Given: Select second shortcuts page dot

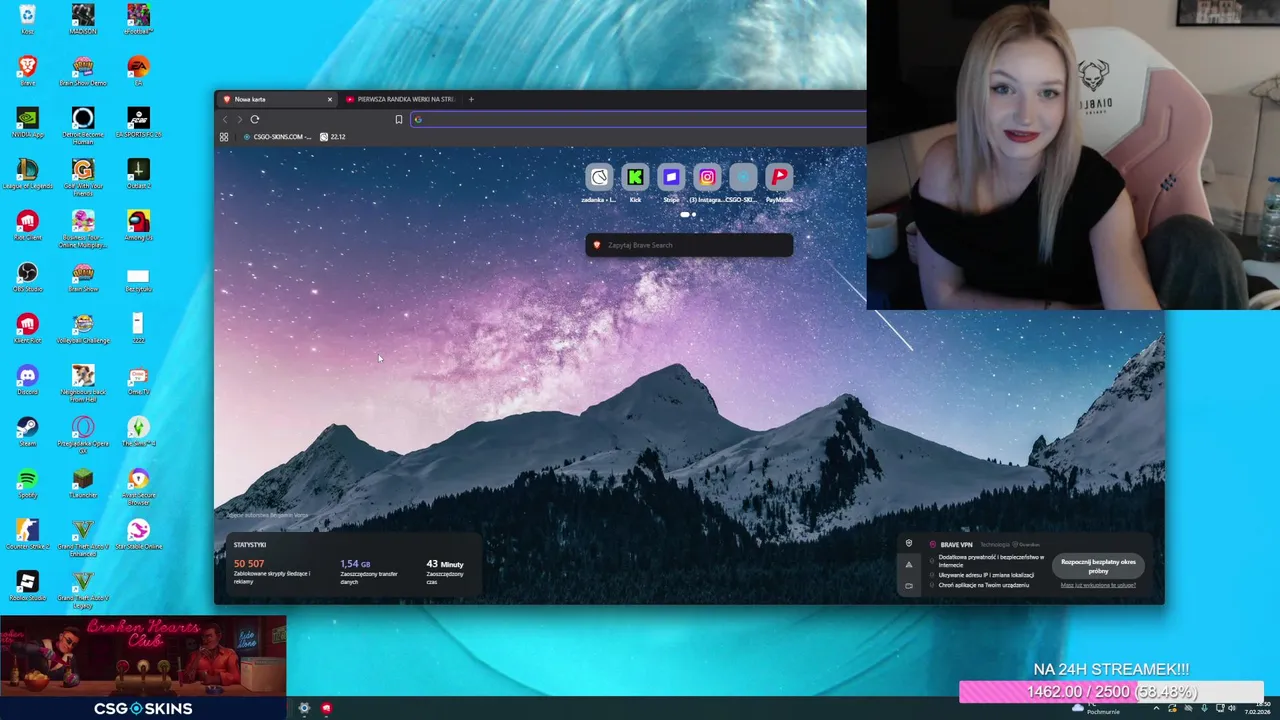Looking at the screenshot, I should [x=693, y=214].
